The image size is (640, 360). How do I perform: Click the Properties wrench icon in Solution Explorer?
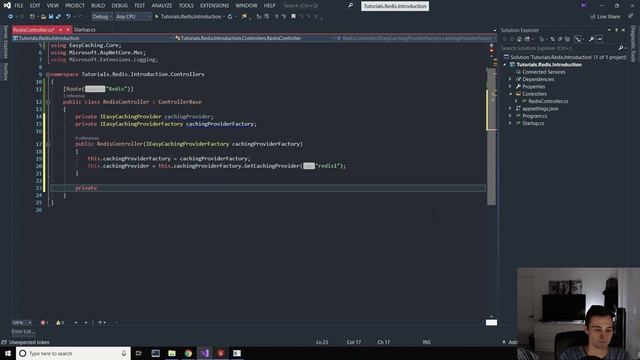point(591,39)
